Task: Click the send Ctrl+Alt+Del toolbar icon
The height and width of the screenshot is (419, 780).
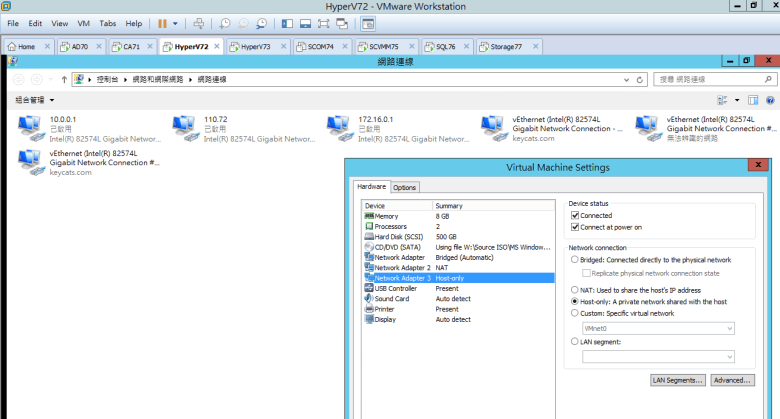Action: 199,22
